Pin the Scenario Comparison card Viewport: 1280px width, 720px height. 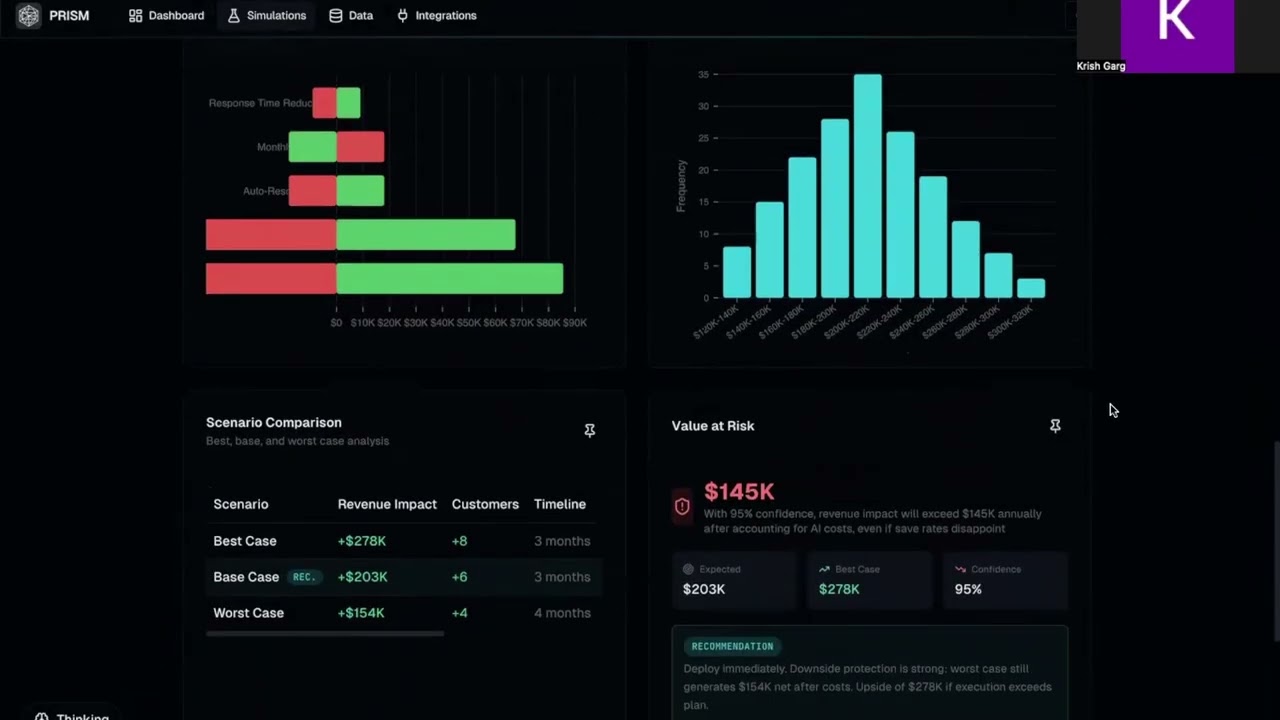[590, 430]
